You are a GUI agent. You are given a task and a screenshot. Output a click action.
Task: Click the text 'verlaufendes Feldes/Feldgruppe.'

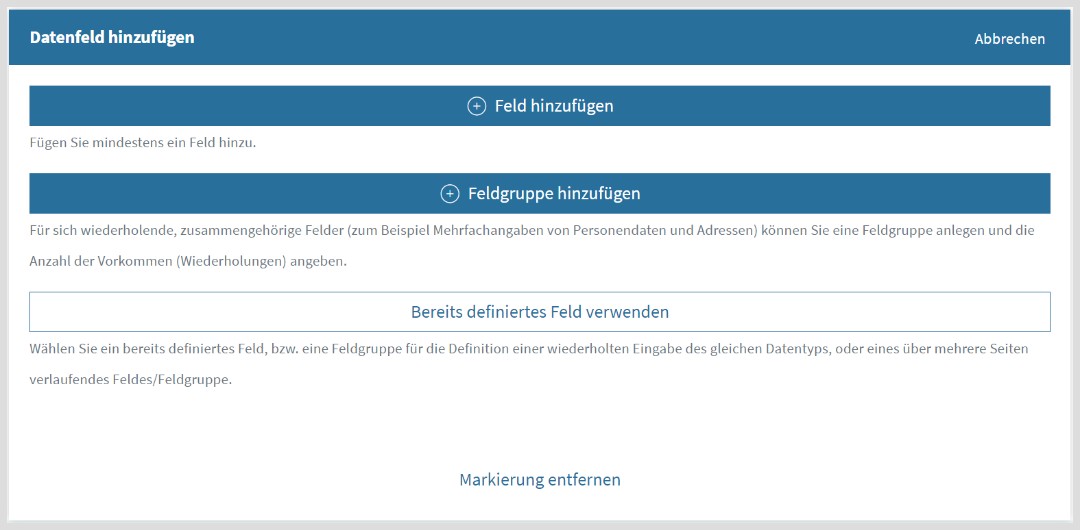(130, 380)
